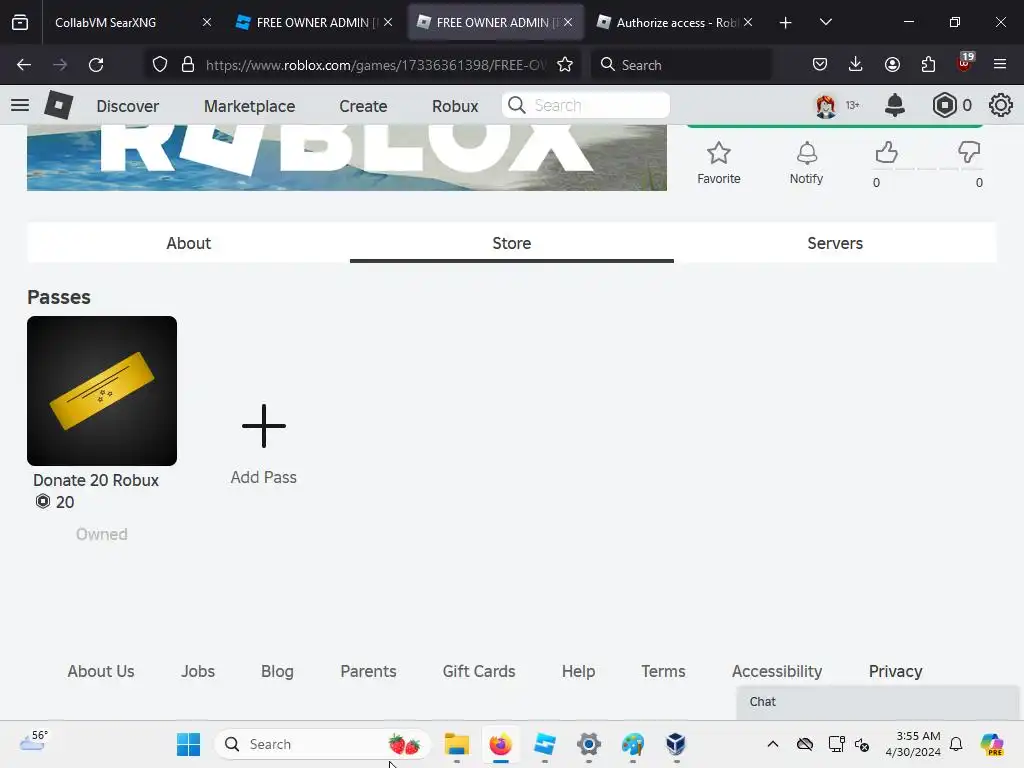1024x768 pixels.
Task: Close the CollabVM SearXNG tab
Action: [206, 22]
